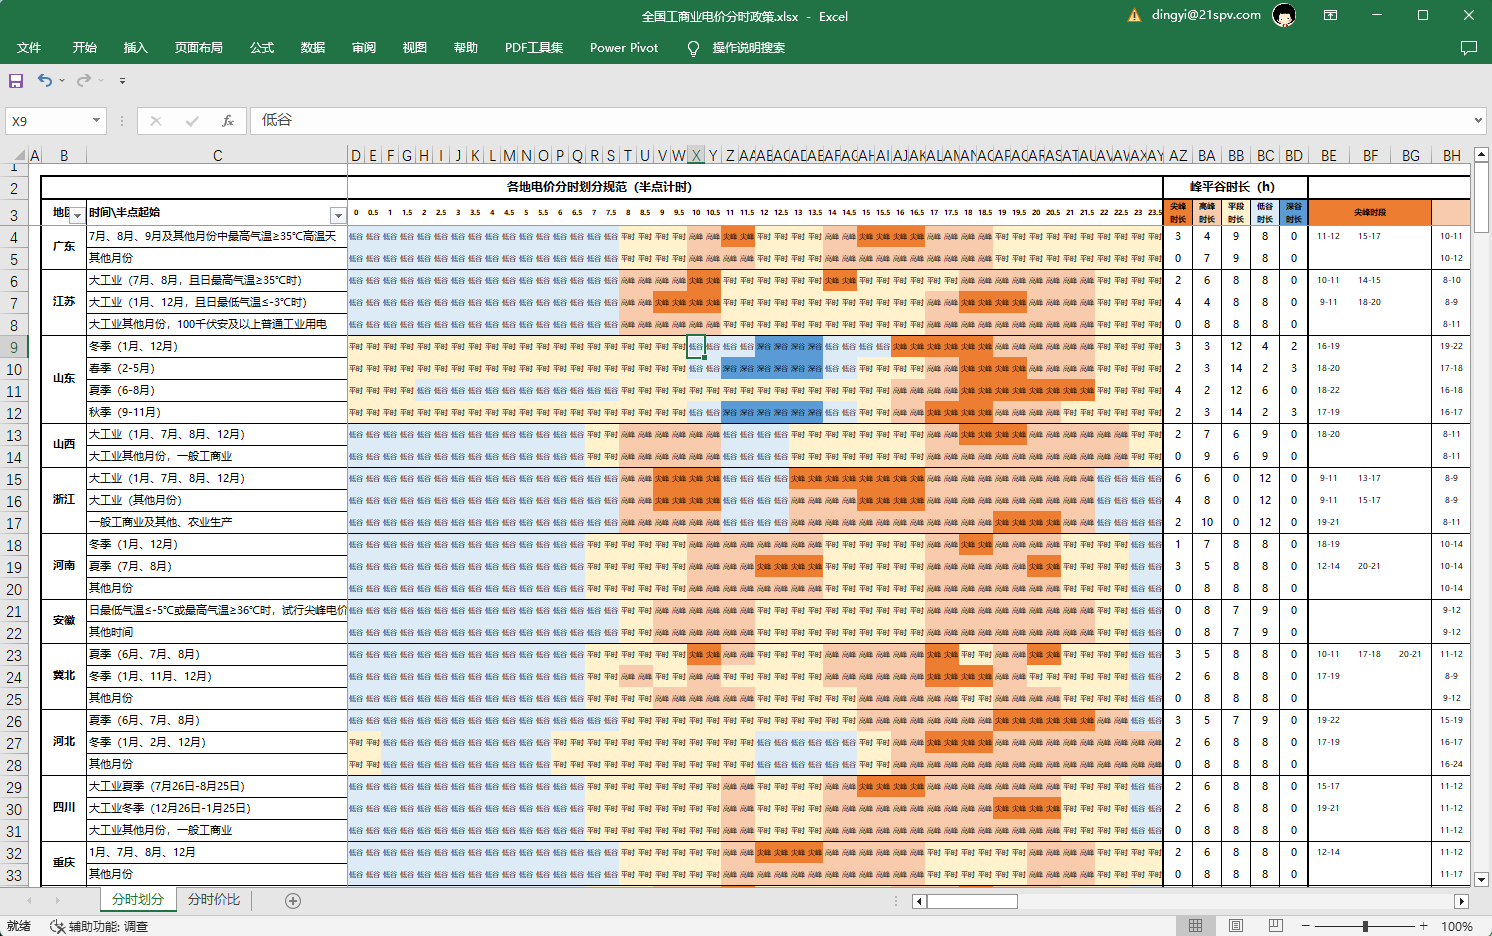
Task: Select the orange 尖峰时段 header cell
Action: (1370, 213)
